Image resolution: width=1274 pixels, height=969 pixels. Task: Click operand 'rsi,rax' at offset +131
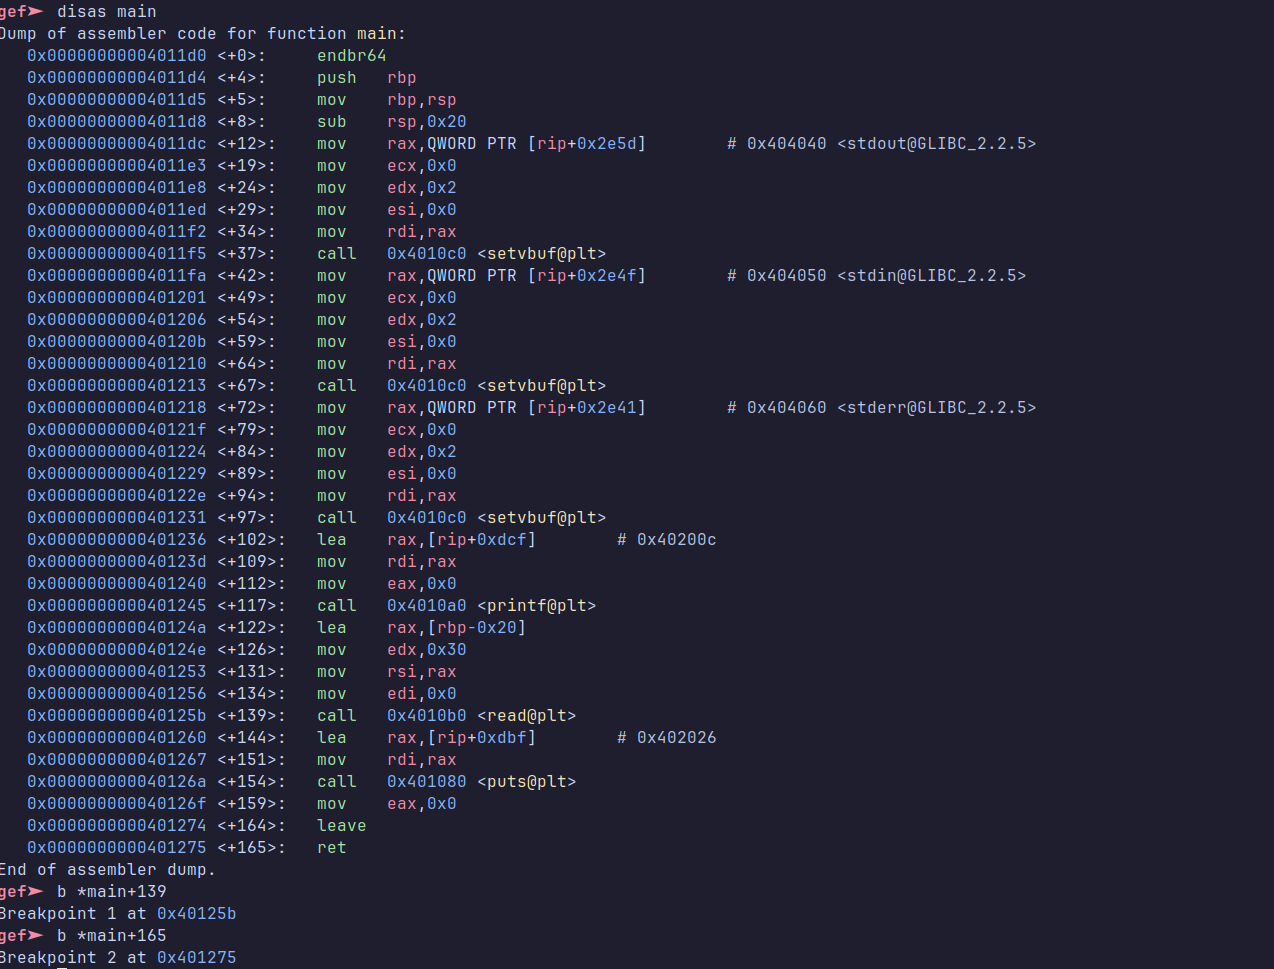pyautogui.click(x=422, y=671)
